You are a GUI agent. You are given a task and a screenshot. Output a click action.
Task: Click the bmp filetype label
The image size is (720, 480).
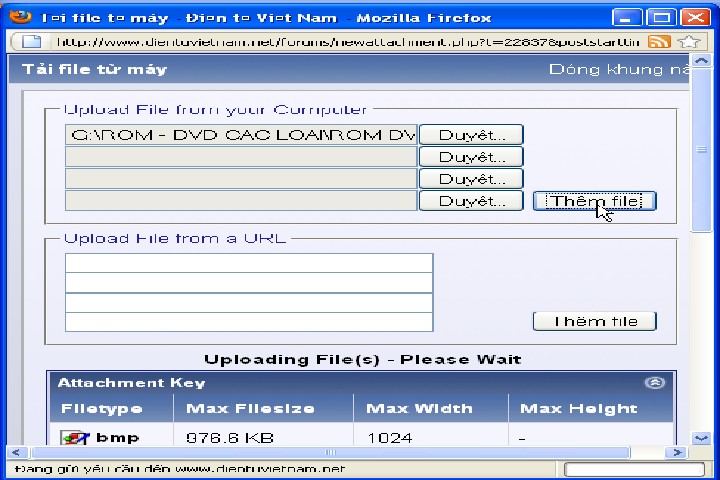tap(118, 438)
